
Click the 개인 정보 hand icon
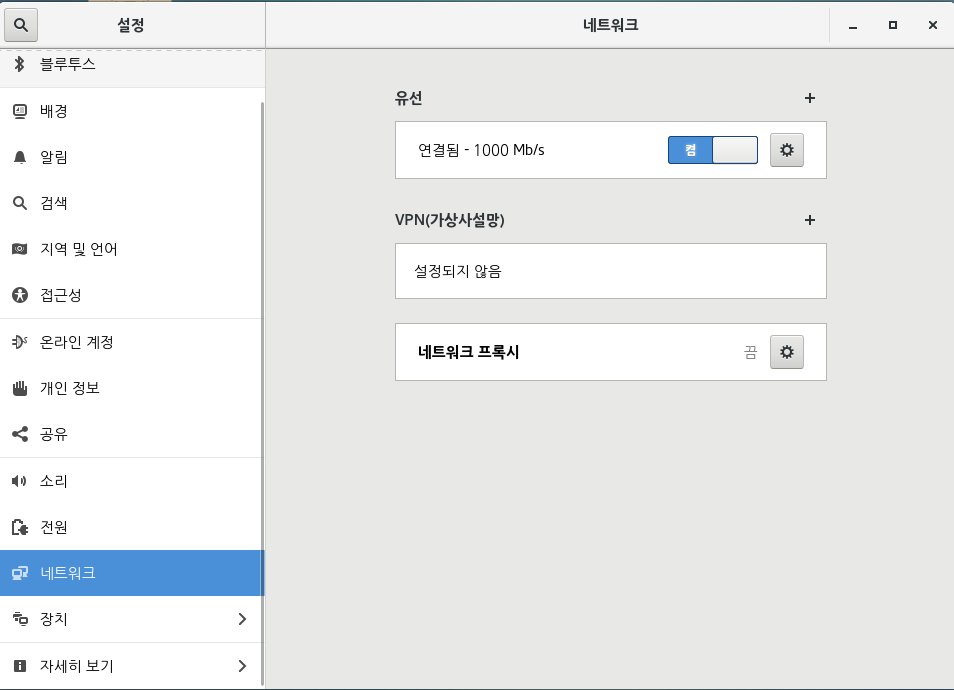coord(19,388)
